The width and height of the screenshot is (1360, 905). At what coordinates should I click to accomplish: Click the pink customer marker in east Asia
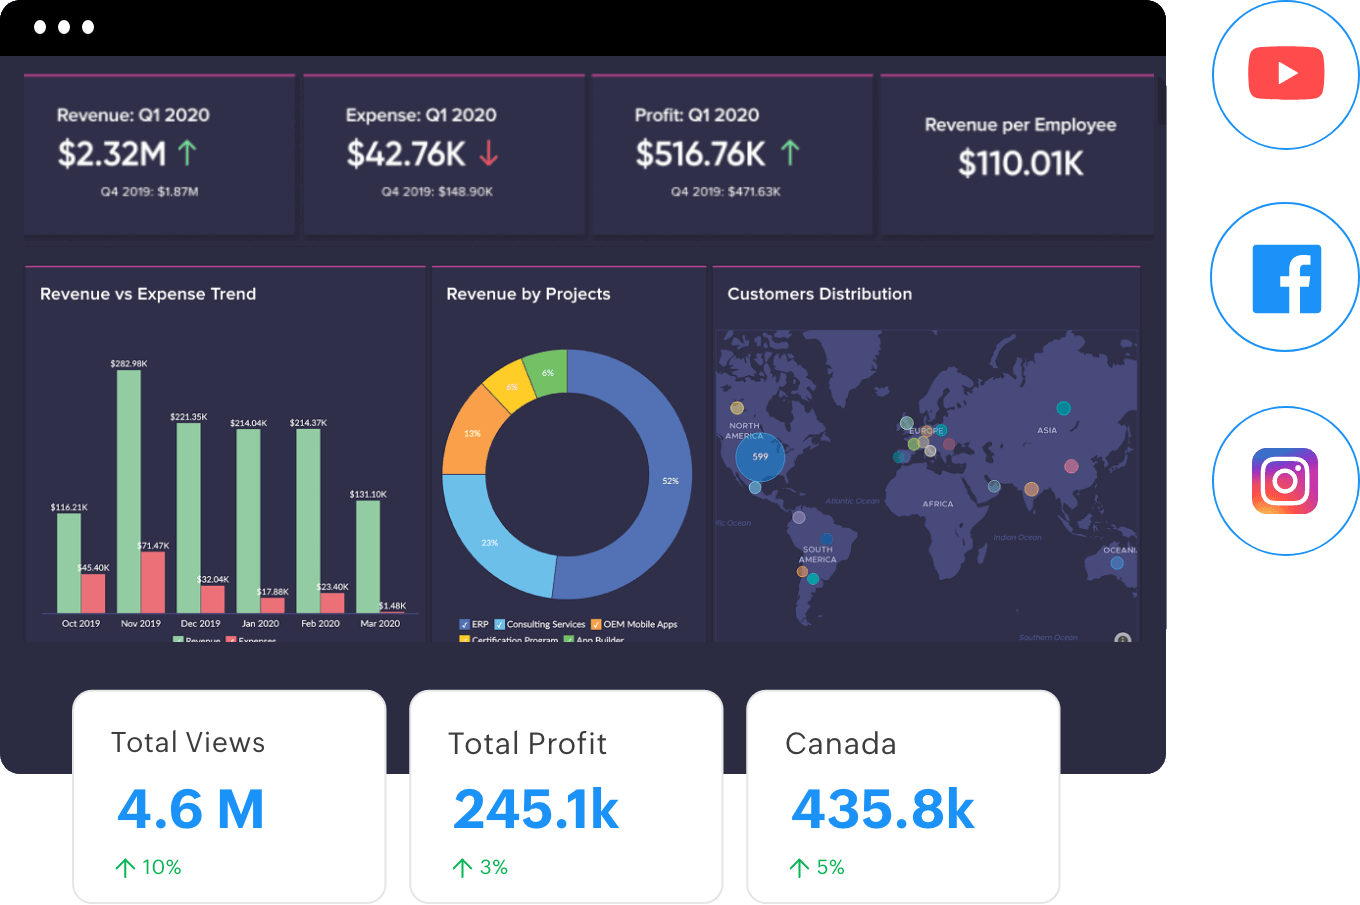1071,466
